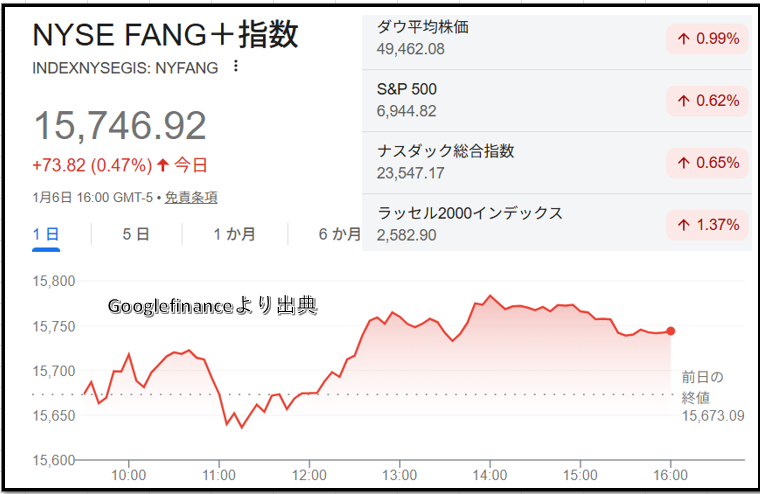Switch chart to the 6か月 range
760x494 pixels.
tap(339, 235)
